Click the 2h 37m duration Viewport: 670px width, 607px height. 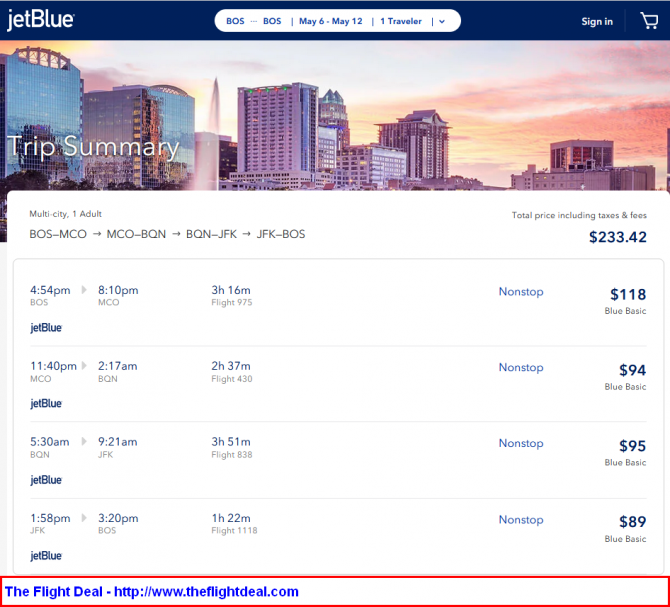point(231,366)
